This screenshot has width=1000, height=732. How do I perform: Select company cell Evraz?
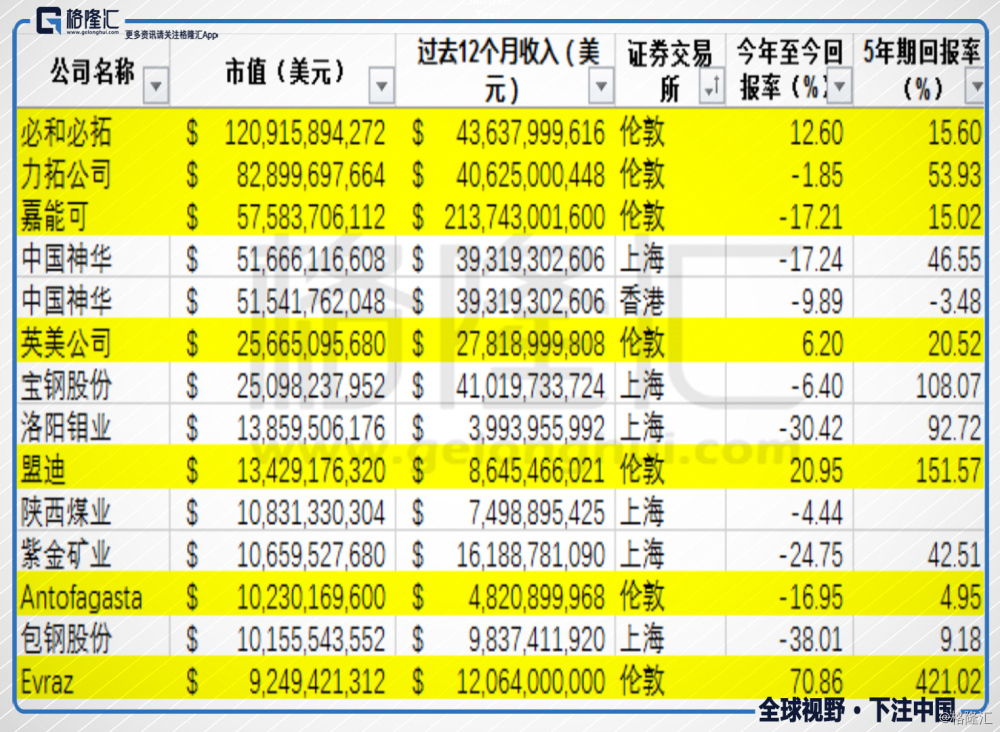tap(47, 682)
